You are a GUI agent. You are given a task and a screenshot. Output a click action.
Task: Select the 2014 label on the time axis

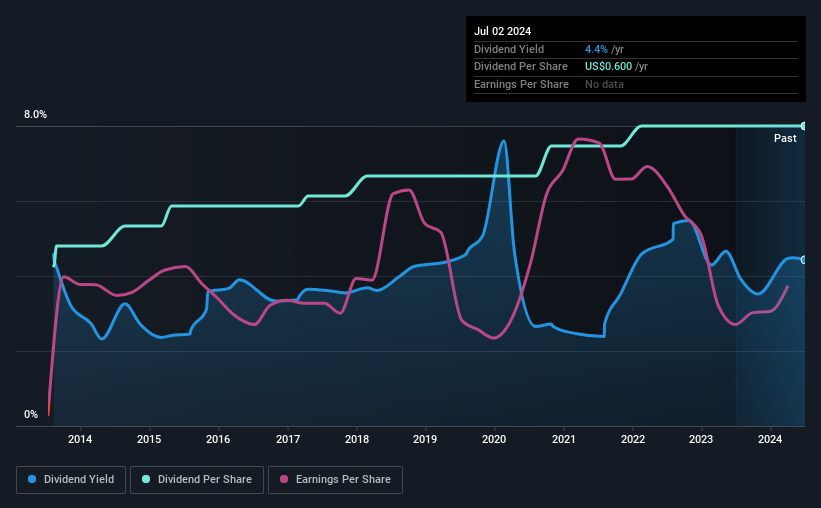pos(80,439)
